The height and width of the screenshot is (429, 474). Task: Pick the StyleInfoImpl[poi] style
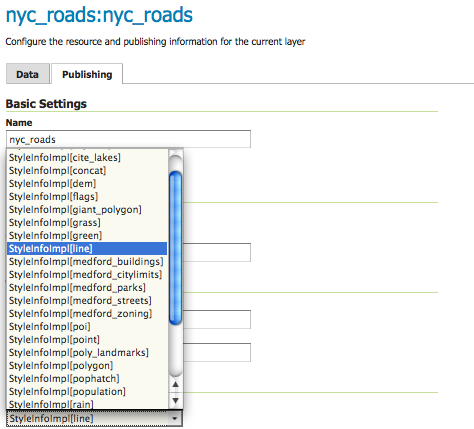(87, 326)
